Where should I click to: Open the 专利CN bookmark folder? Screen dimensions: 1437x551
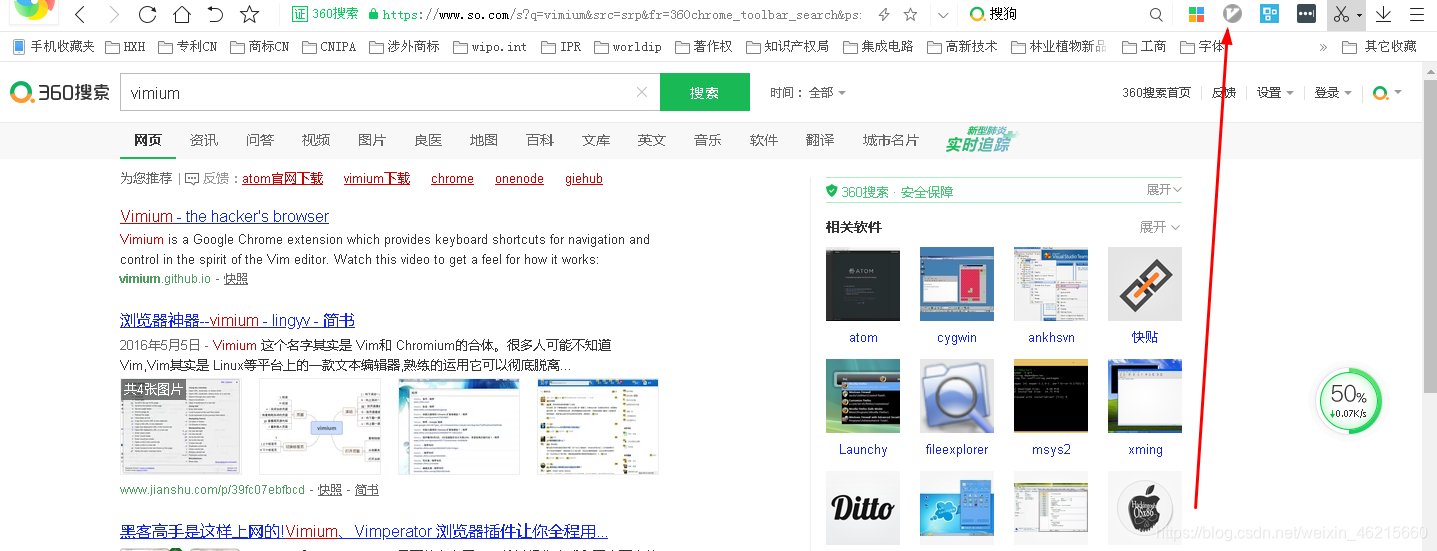click(186, 46)
